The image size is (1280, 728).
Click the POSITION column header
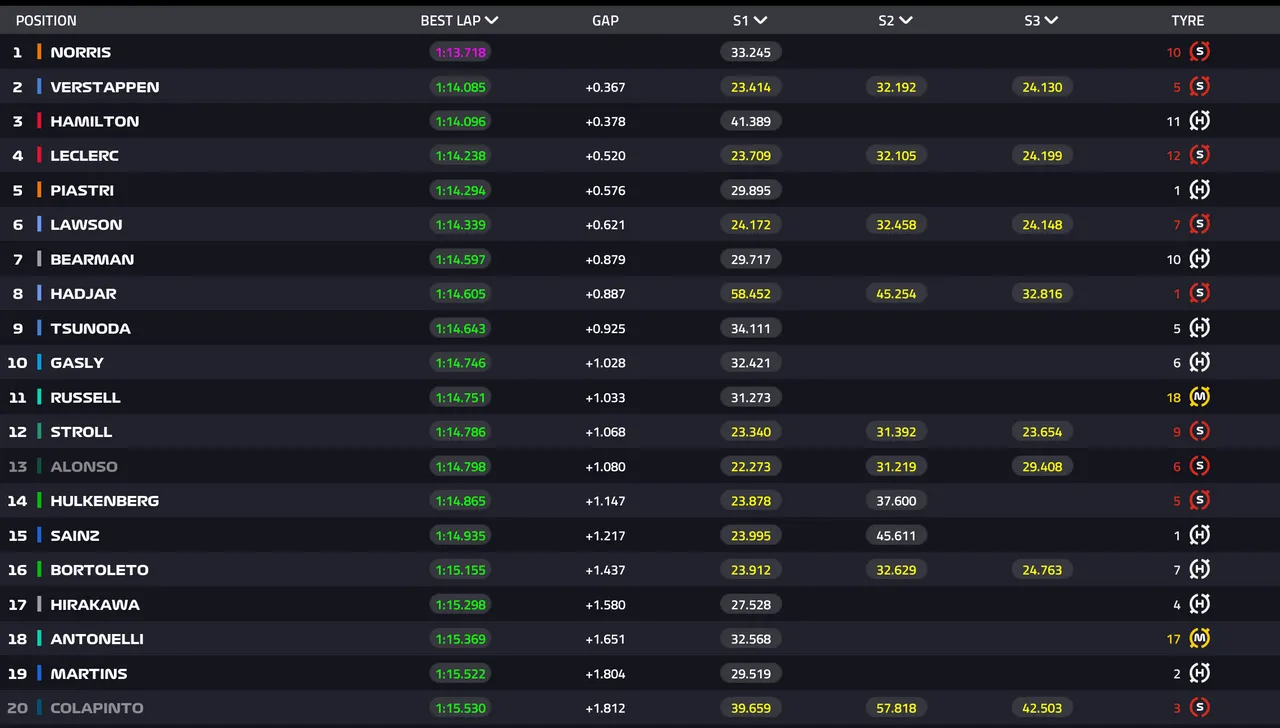46,20
